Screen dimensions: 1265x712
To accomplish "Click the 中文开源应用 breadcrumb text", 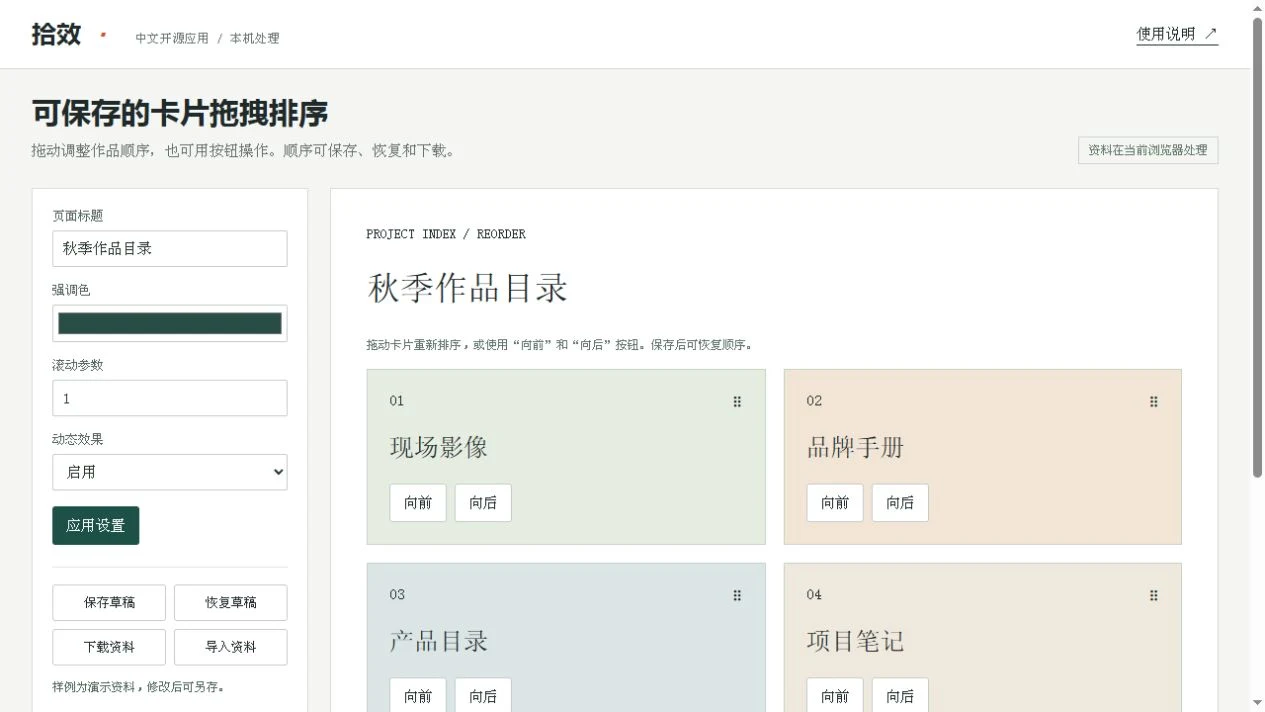I will (x=172, y=38).
